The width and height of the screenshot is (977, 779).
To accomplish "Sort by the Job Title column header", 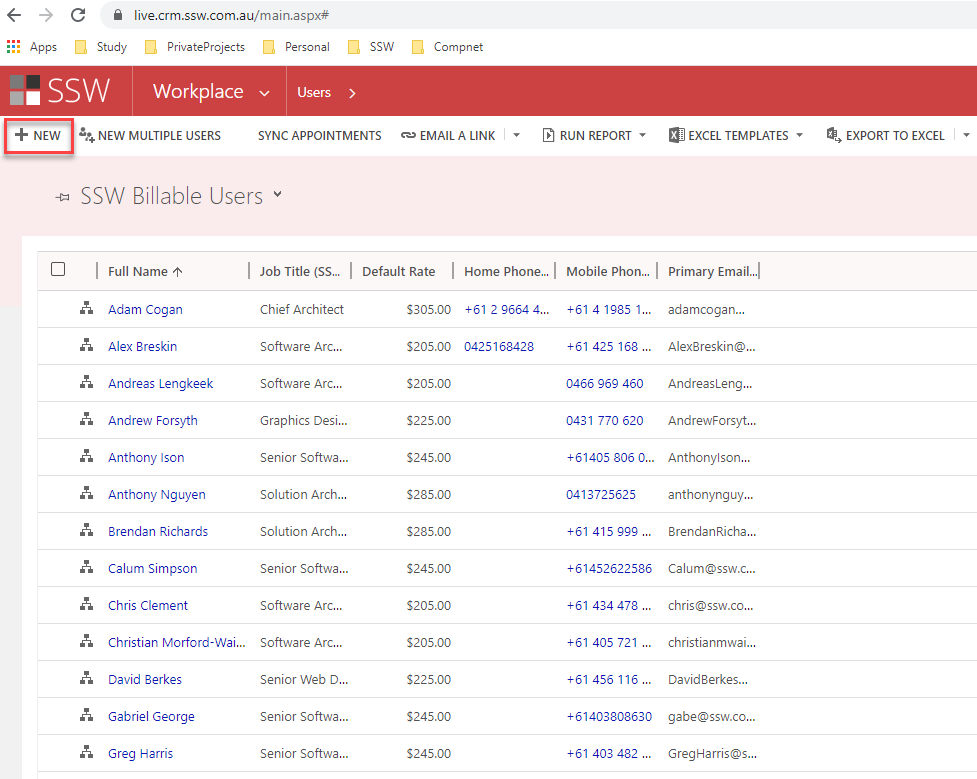I will [300, 272].
